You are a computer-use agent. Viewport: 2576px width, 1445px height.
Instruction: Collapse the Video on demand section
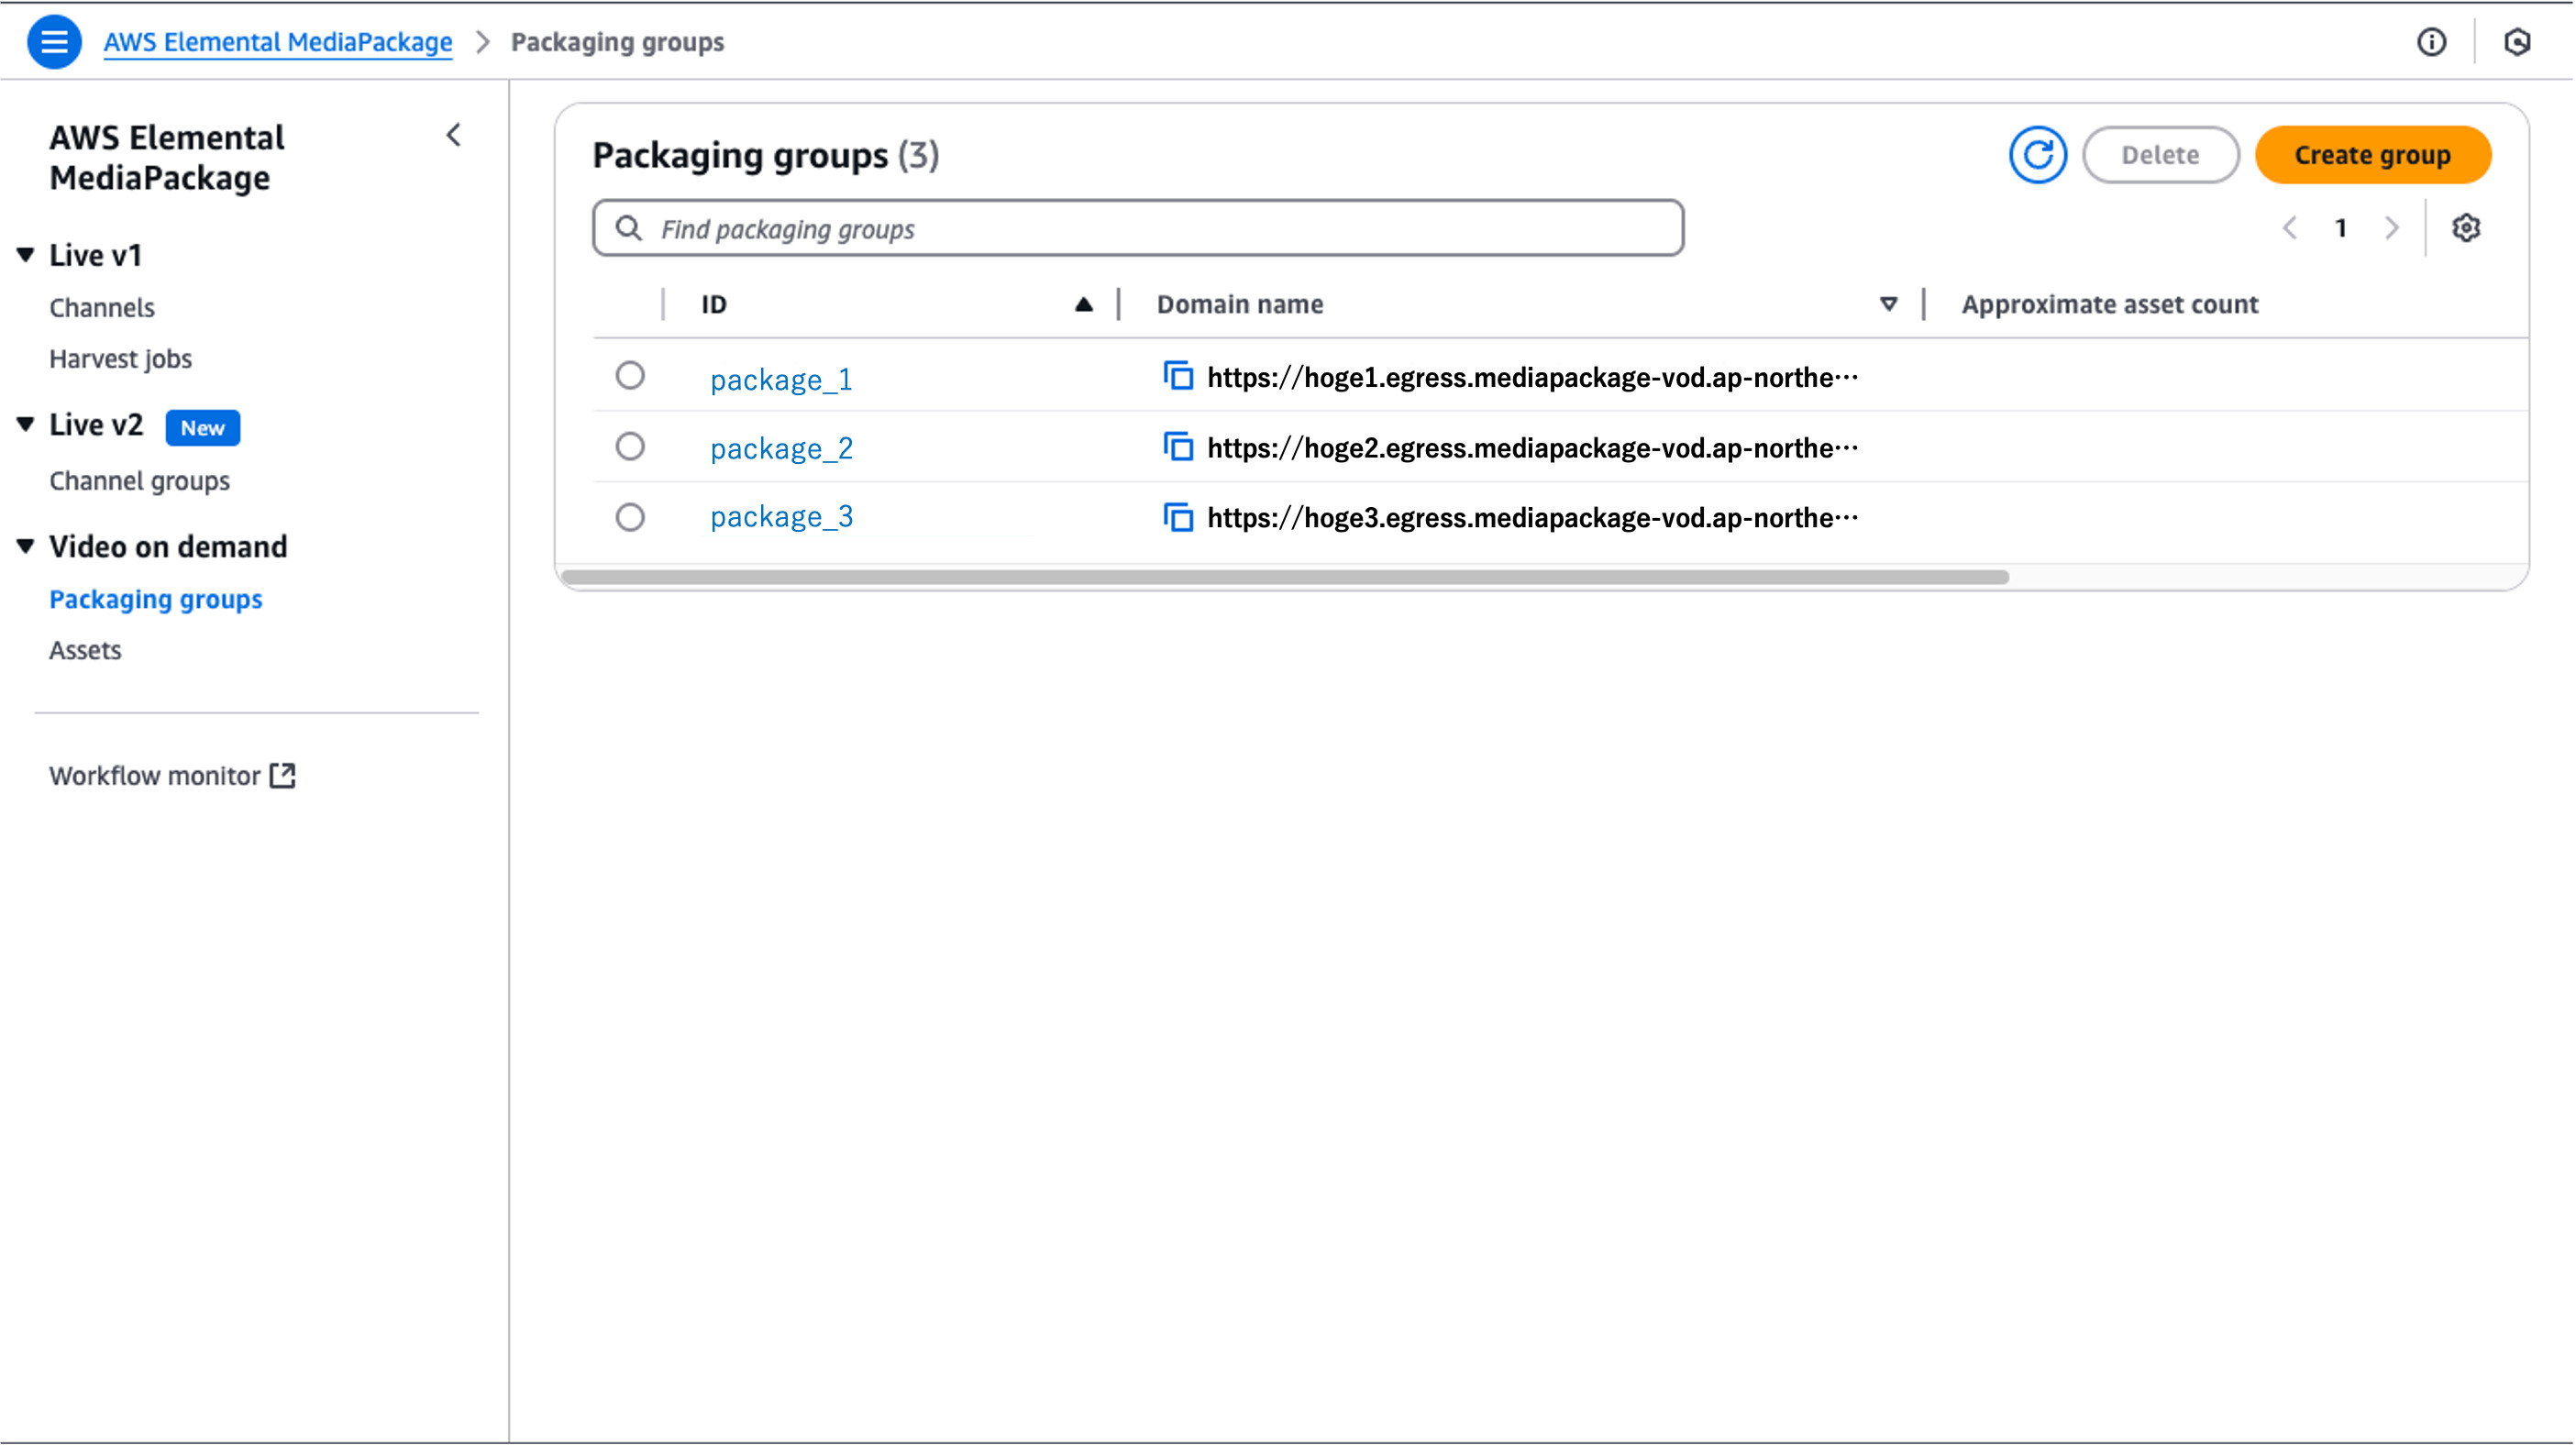(26, 546)
